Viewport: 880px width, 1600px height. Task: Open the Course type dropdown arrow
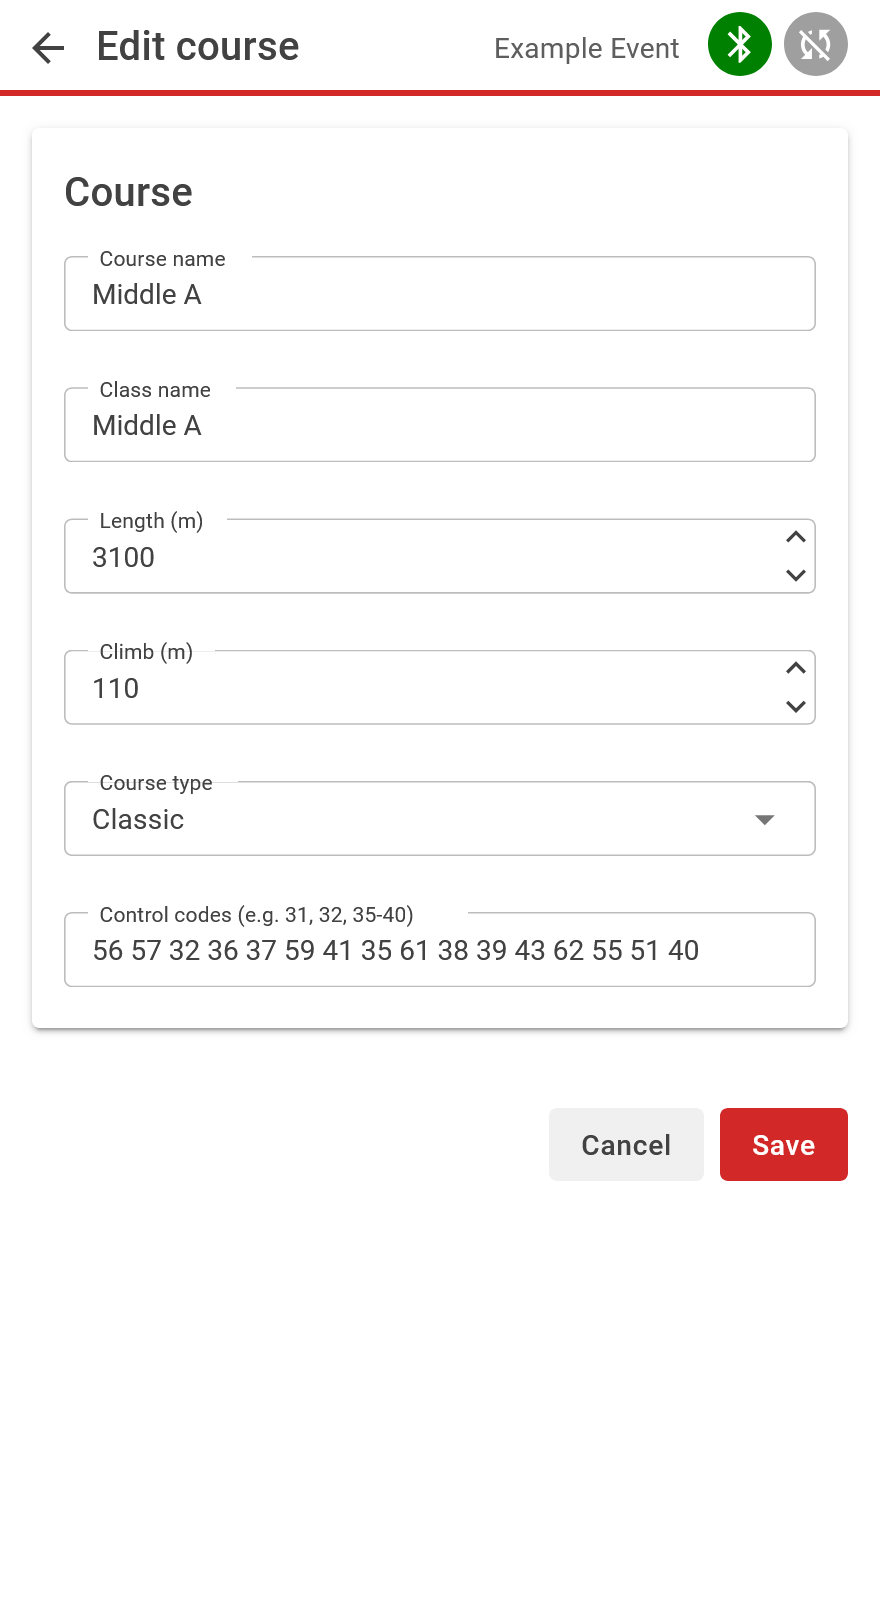coord(765,820)
